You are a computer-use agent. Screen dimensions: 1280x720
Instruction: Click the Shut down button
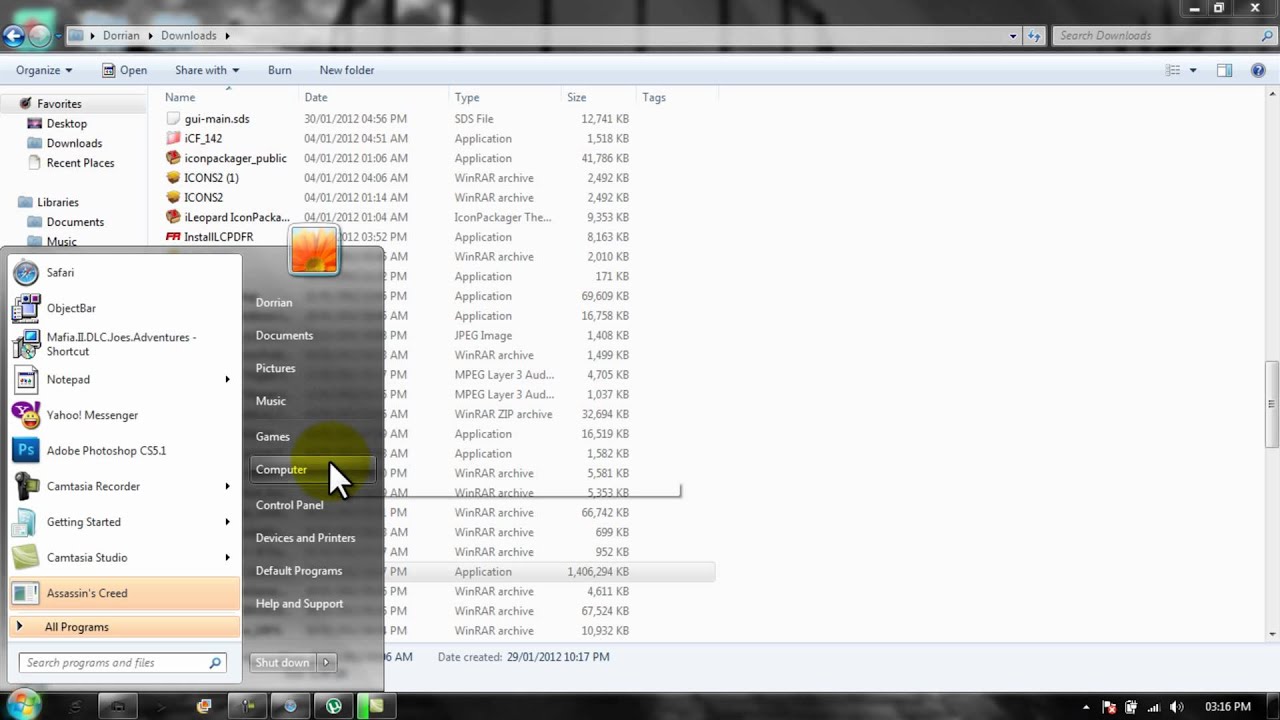(x=283, y=662)
